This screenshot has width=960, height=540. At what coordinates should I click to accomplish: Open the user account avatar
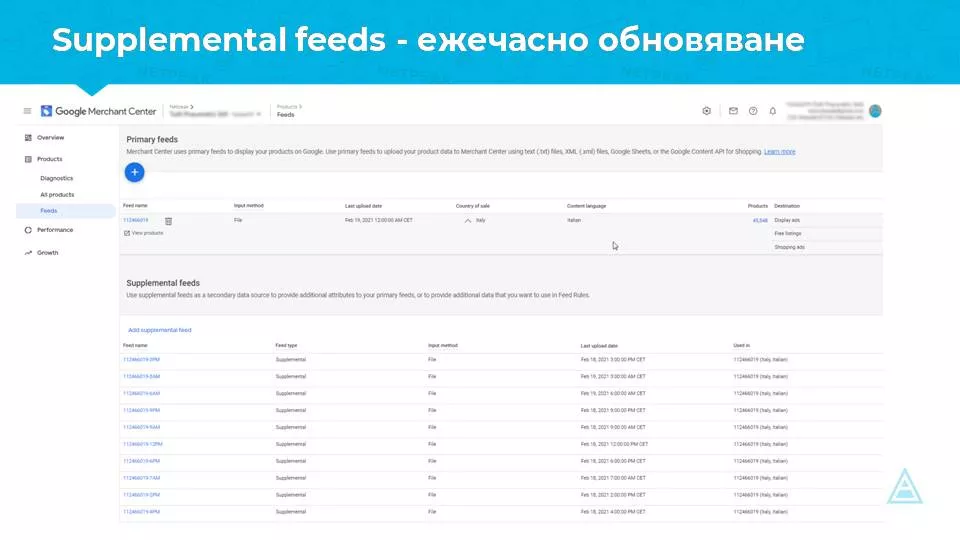(x=875, y=111)
